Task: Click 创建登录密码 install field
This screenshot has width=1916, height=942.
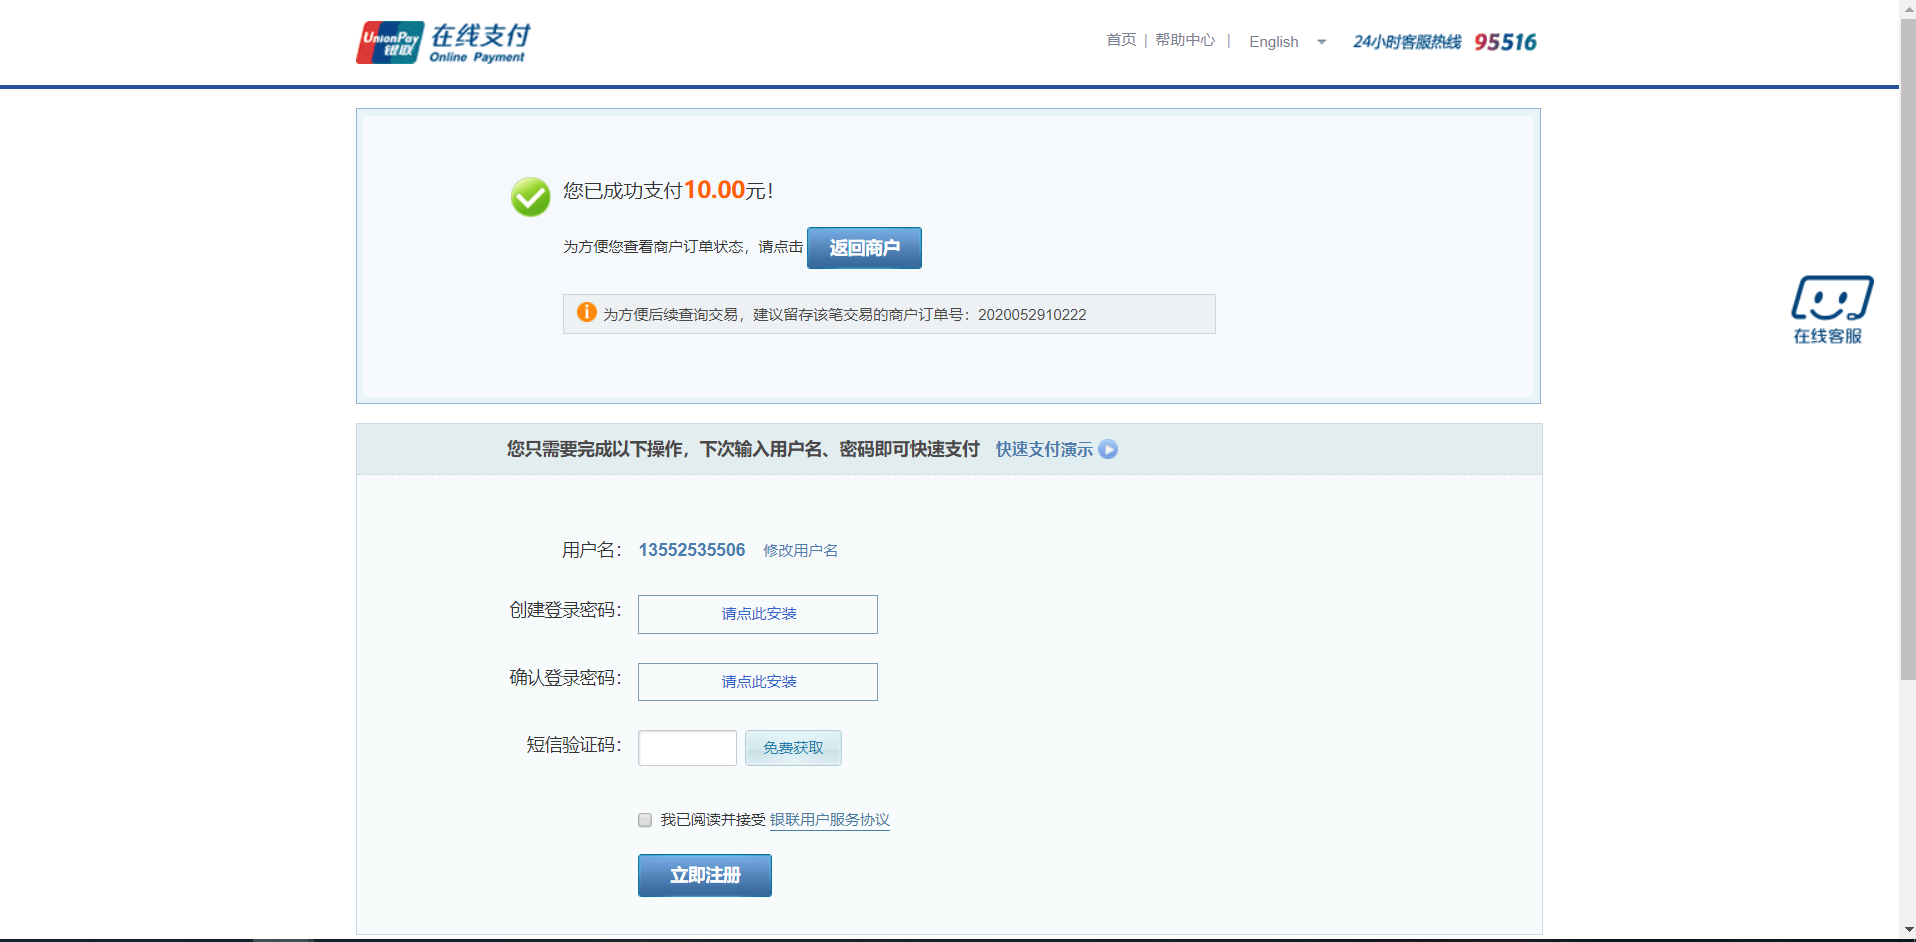Action: point(758,614)
